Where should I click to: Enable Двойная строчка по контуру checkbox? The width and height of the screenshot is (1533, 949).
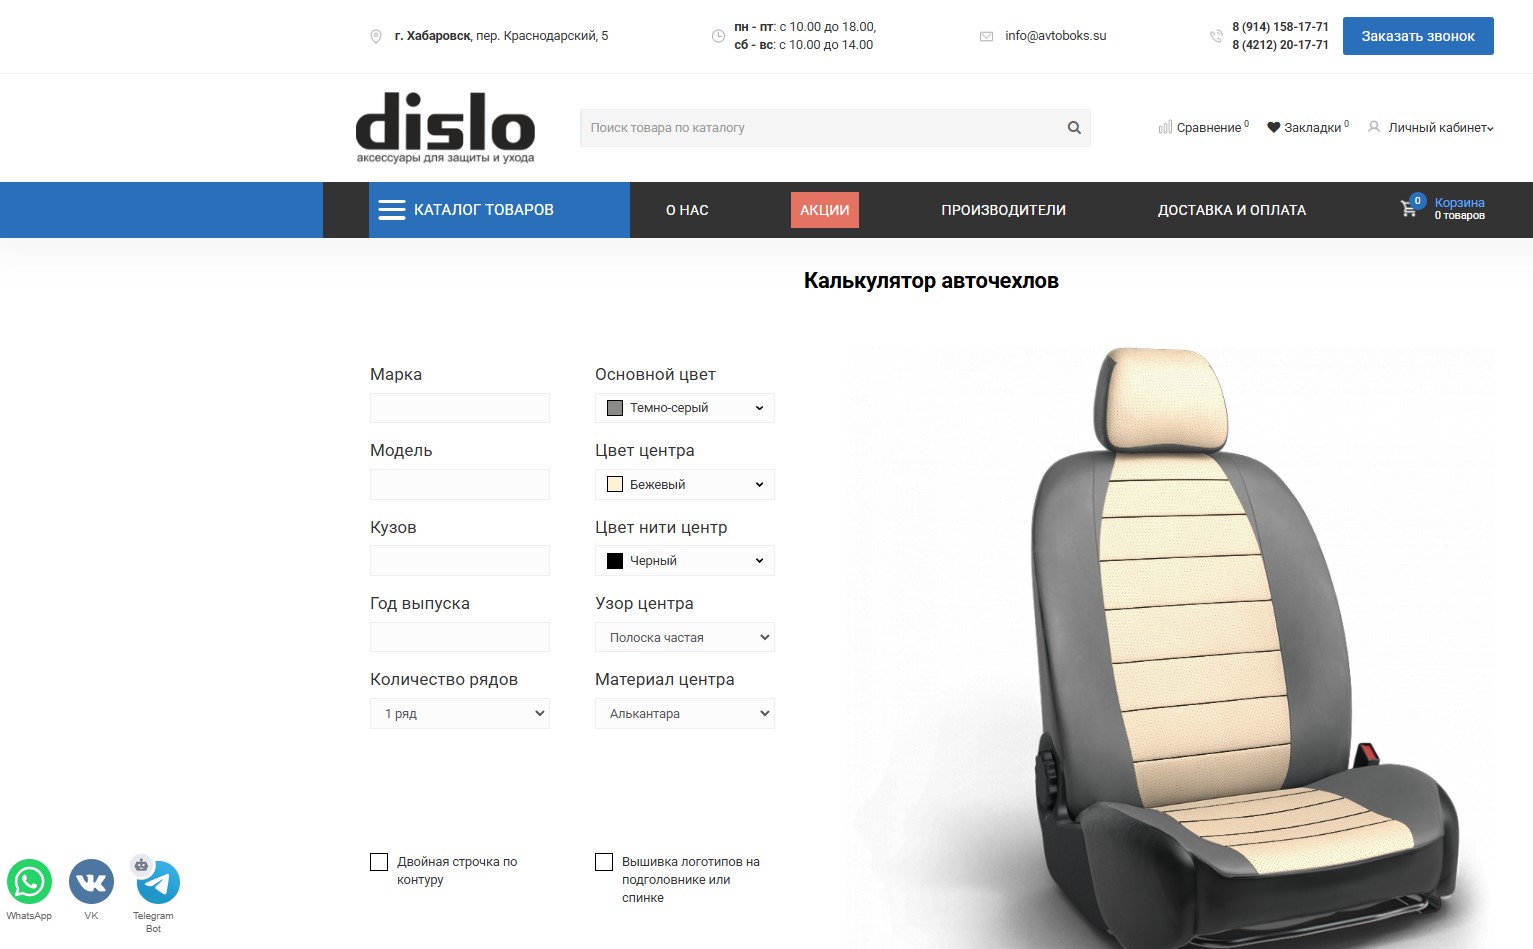tap(379, 862)
